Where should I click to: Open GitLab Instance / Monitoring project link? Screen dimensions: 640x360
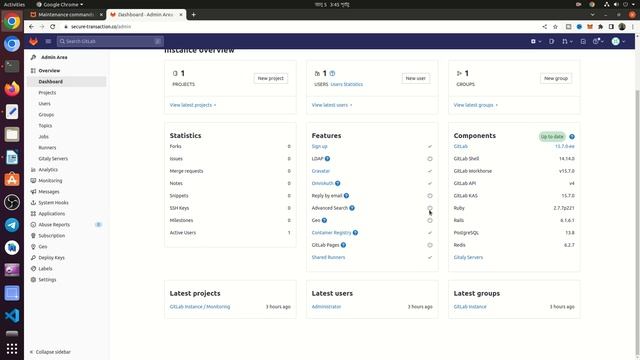pos(200,307)
